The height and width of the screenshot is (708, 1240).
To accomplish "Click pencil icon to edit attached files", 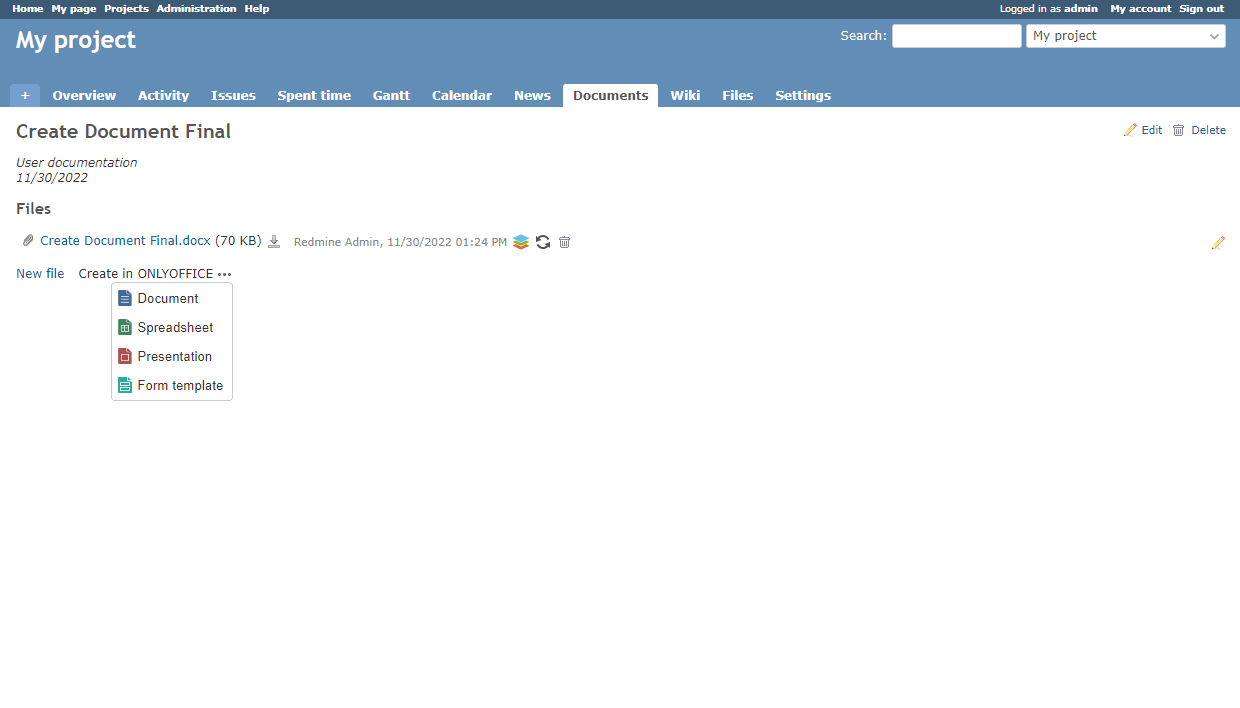I will (1217, 243).
